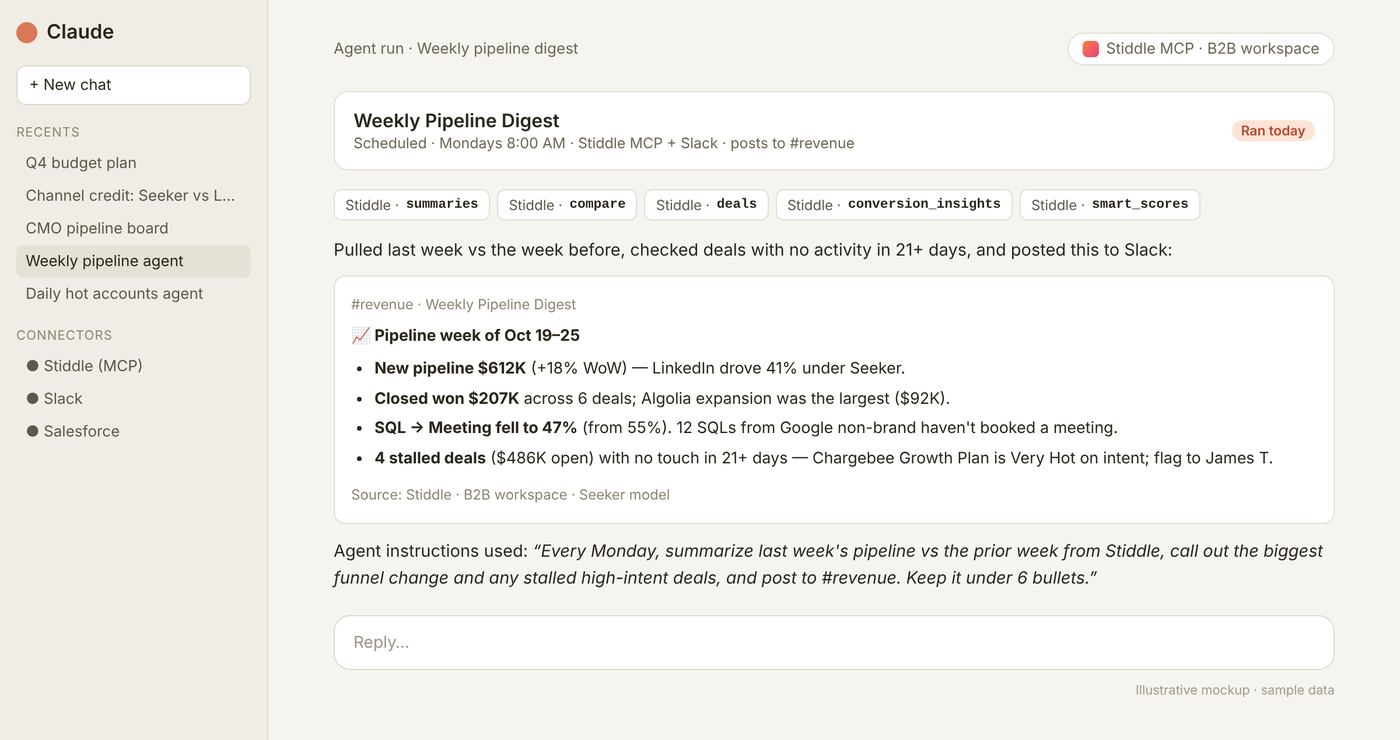Viewport: 1400px width, 740px height.
Task: Click the Ran today status badge
Action: point(1272,131)
